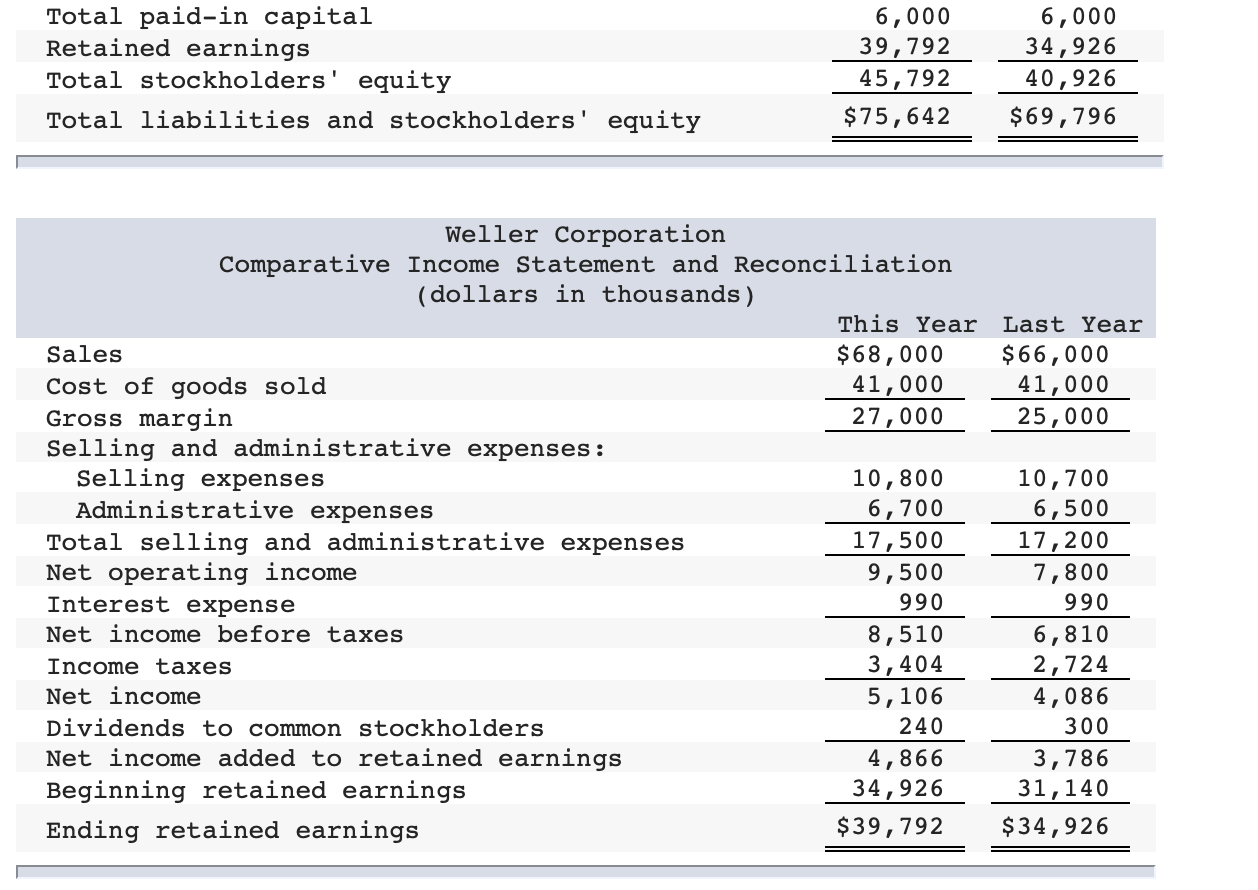Click the 8,510 pre-tax income value

click(x=905, y=634)
